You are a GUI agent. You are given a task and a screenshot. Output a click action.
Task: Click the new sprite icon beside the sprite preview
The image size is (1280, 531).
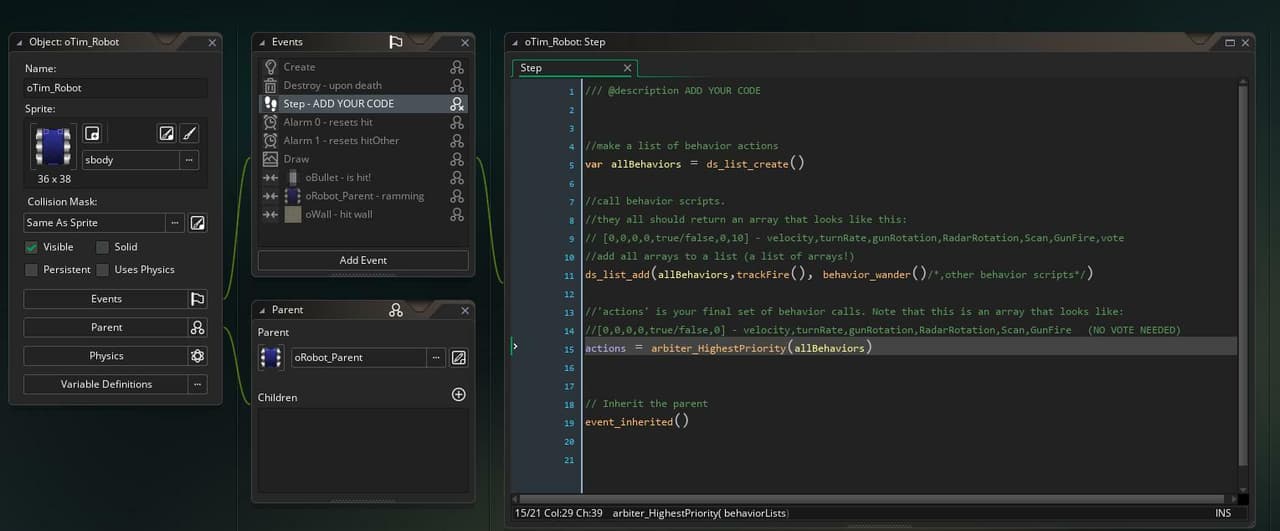pyautogui.click(x=92, y=134)
